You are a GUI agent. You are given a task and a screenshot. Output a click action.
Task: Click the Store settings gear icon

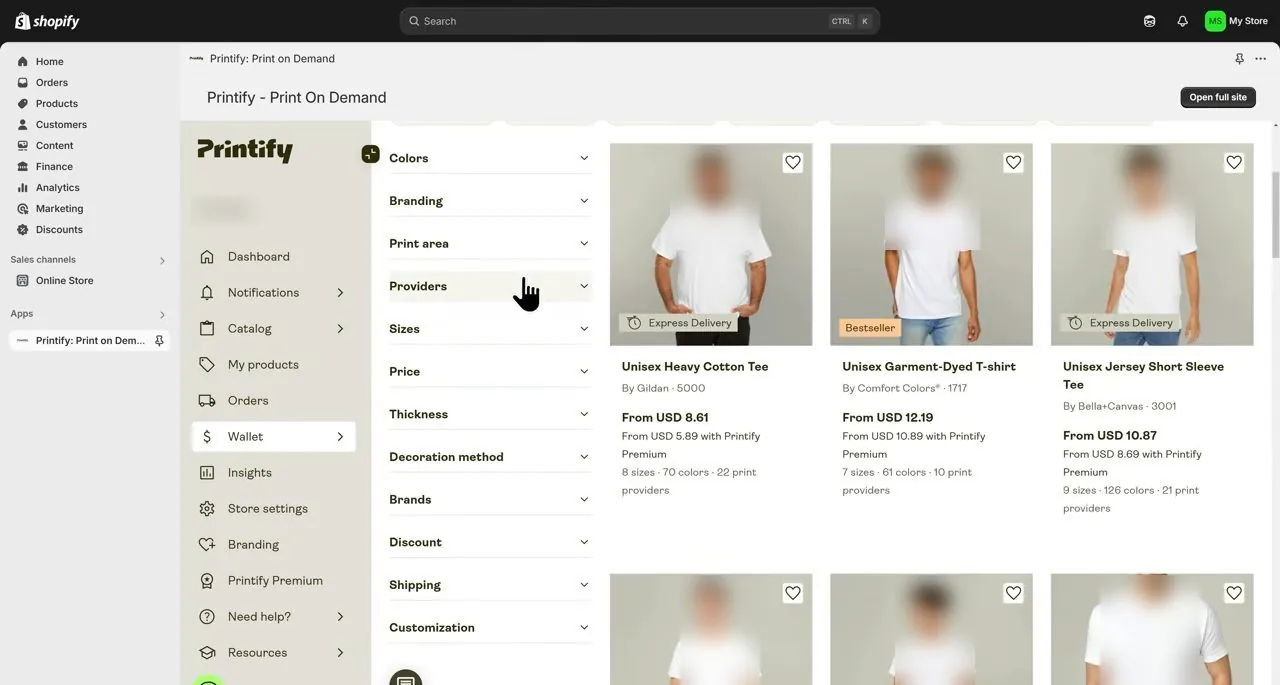(207, 509)
